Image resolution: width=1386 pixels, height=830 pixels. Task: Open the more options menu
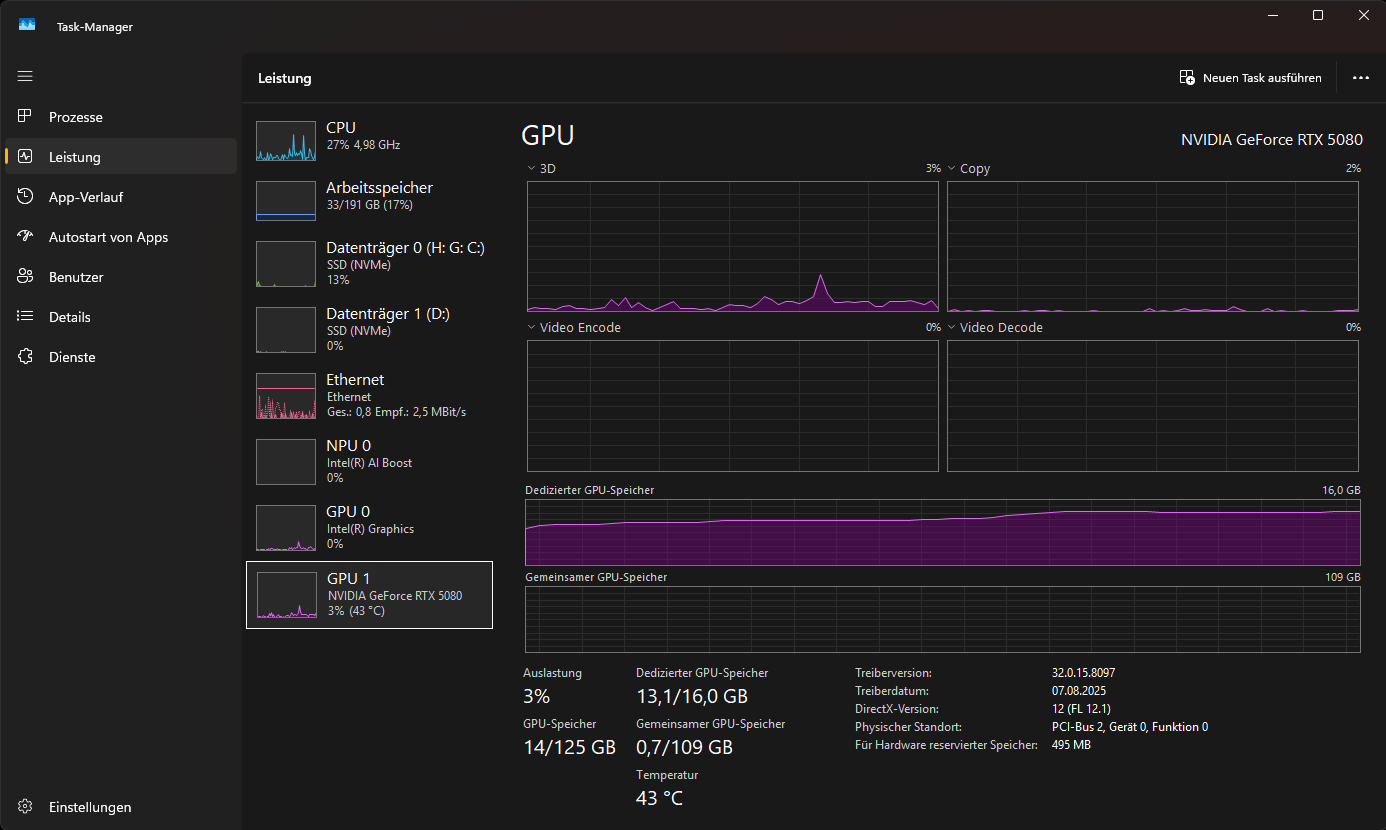pyautogui.click(x=1361, y=77)
